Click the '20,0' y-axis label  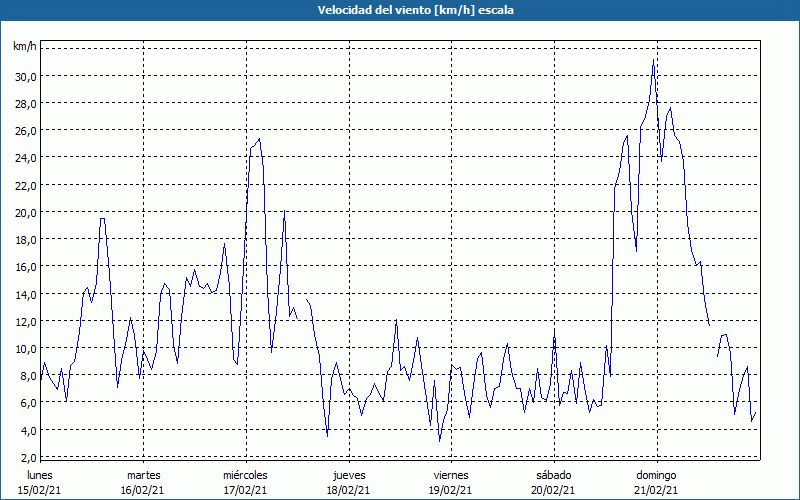(26, 212)
